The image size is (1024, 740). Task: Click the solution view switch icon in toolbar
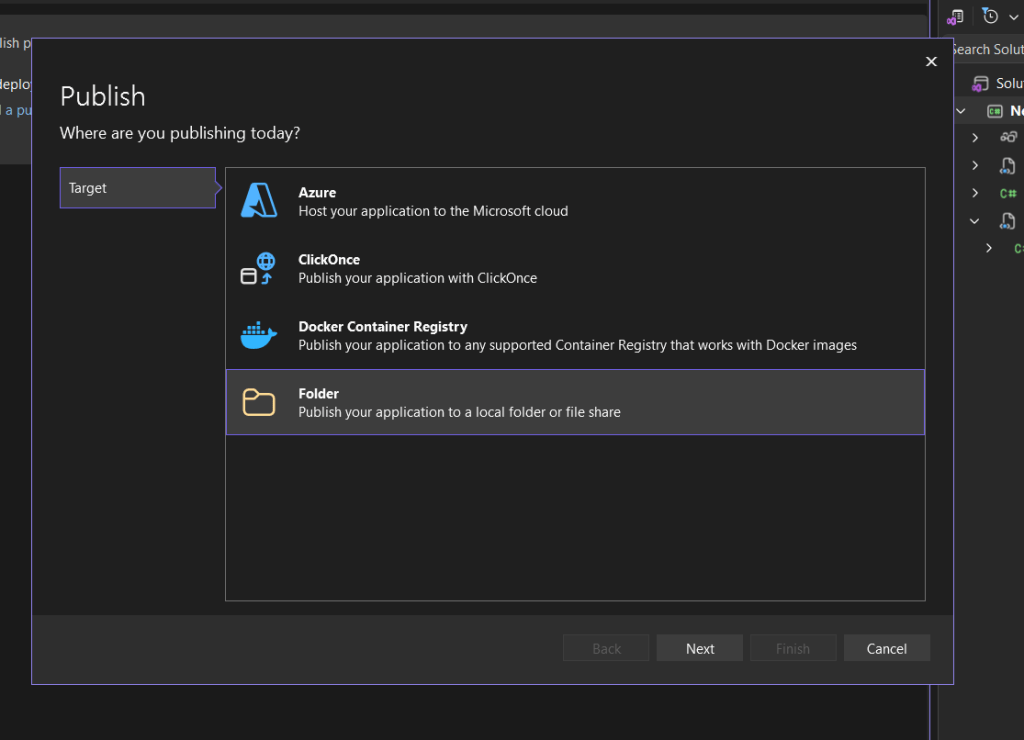pos(957,16)
